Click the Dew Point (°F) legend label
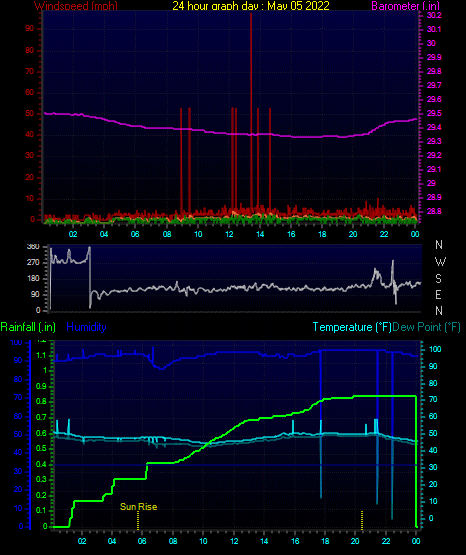 426,327
